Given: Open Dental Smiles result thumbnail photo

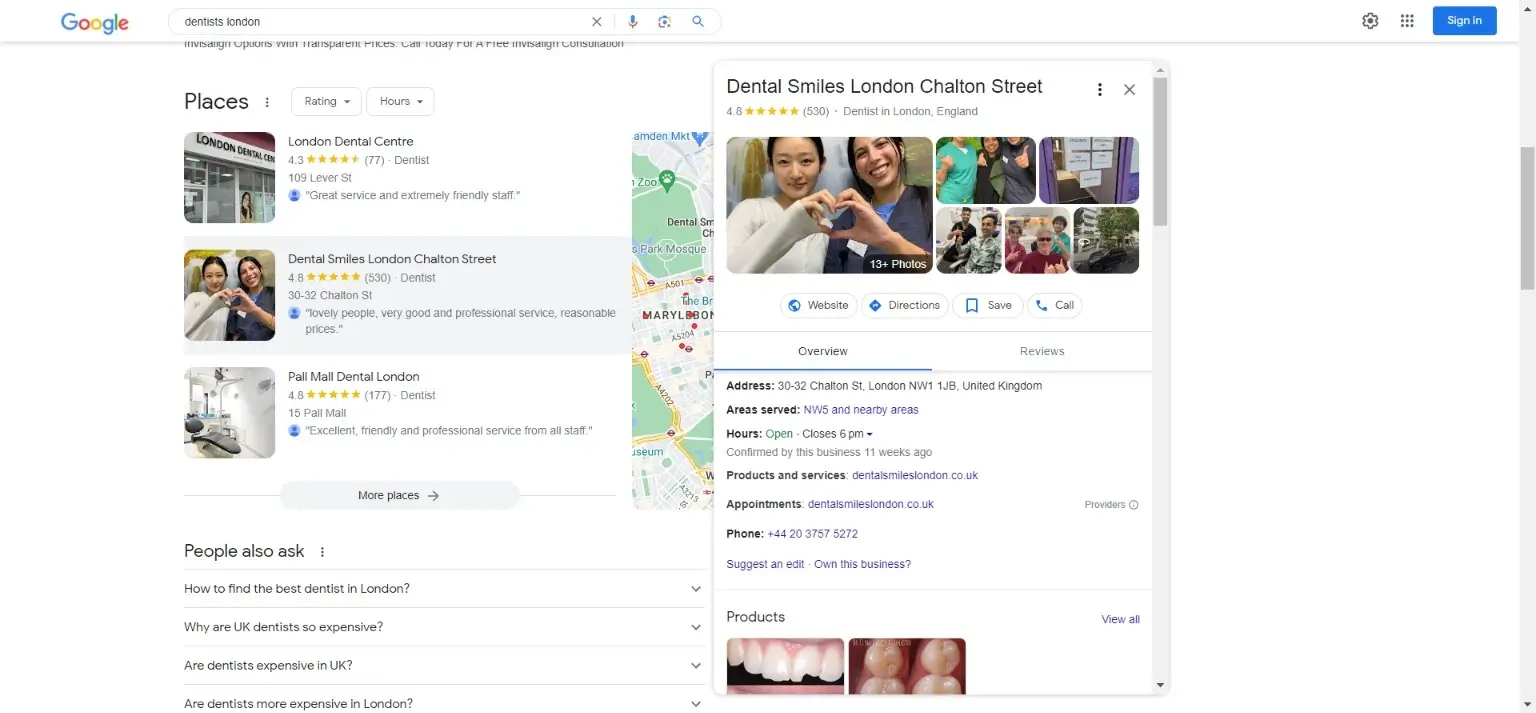Looking at the screenshot, I should pos(229,296).
